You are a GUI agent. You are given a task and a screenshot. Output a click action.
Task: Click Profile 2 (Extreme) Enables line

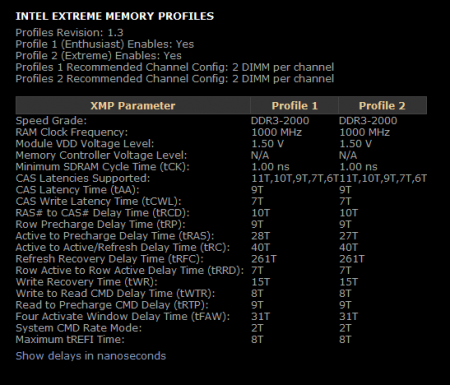99,56
